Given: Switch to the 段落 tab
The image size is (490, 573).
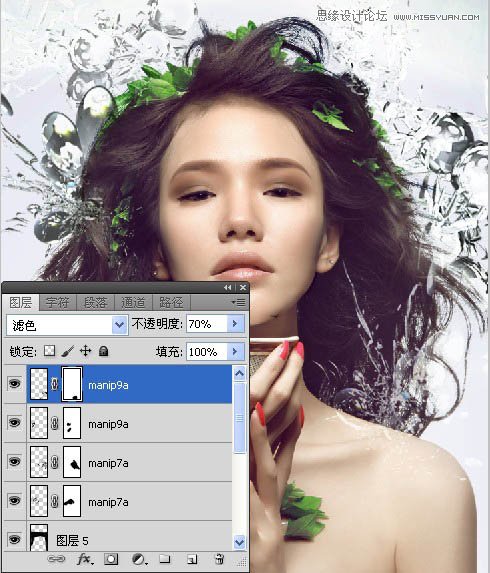Looking at the screenshot, I should (95, 303).
